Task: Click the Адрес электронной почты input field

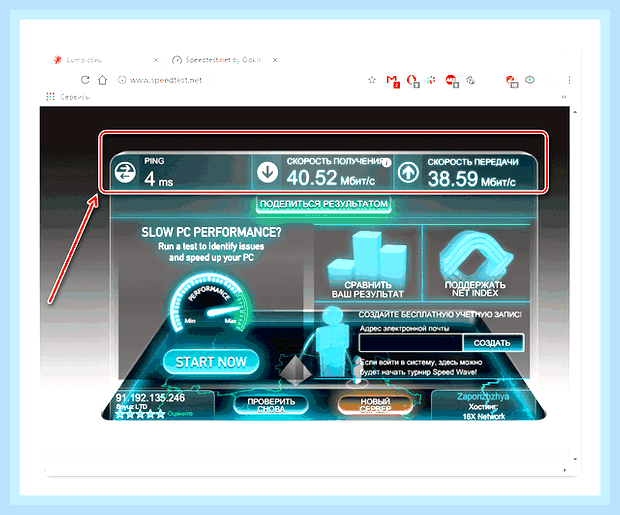Action: (x=410, y=343)
